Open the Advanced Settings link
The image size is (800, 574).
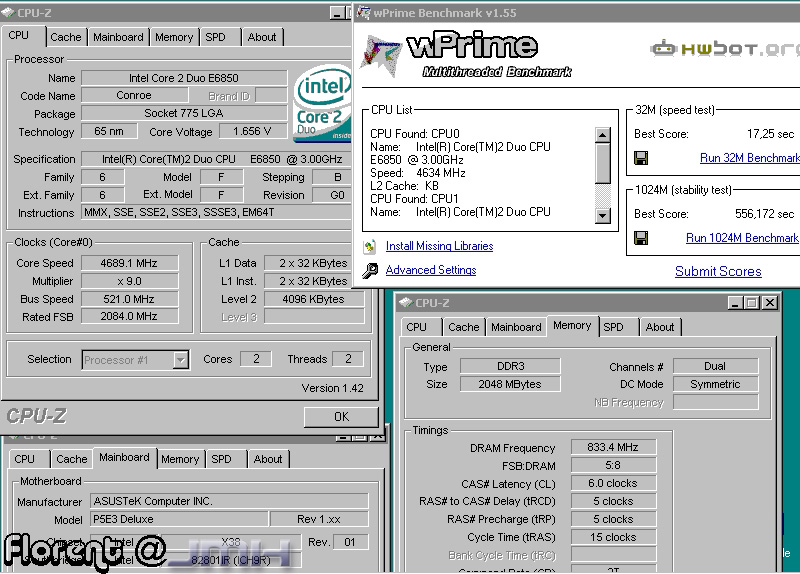(431, 270)
